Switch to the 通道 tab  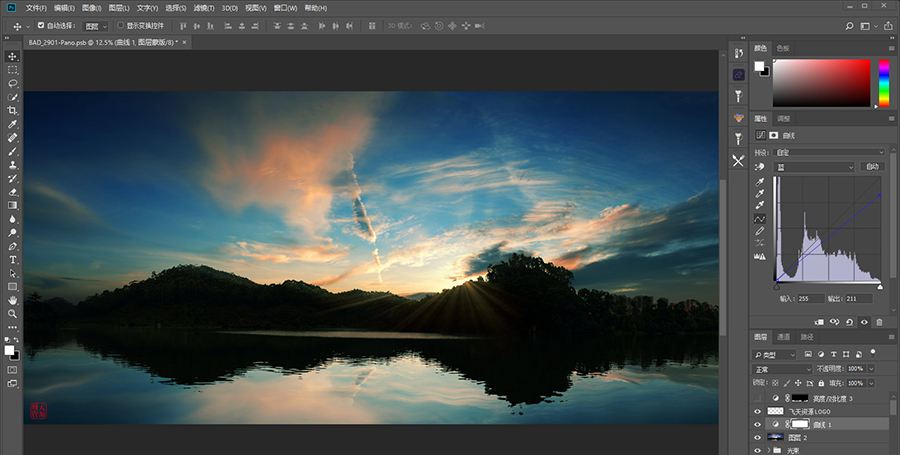[x=783, y=337]
